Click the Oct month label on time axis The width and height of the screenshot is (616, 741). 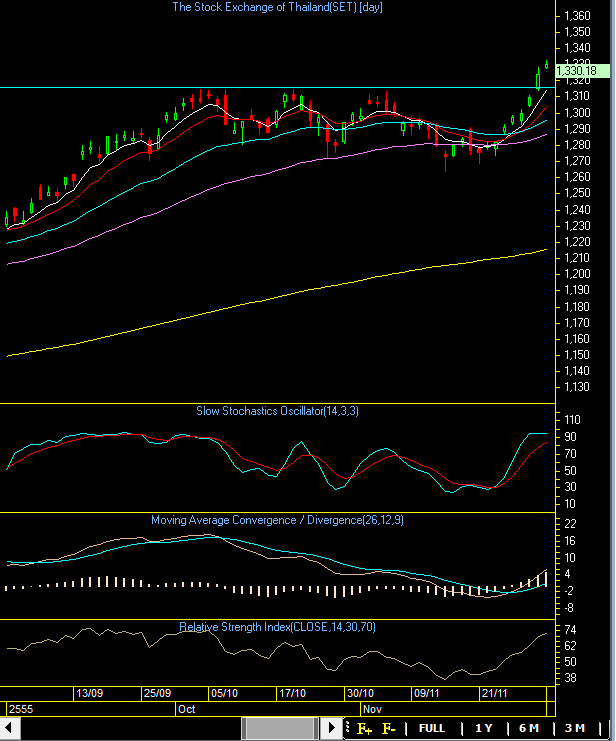(x=186, y=707)
